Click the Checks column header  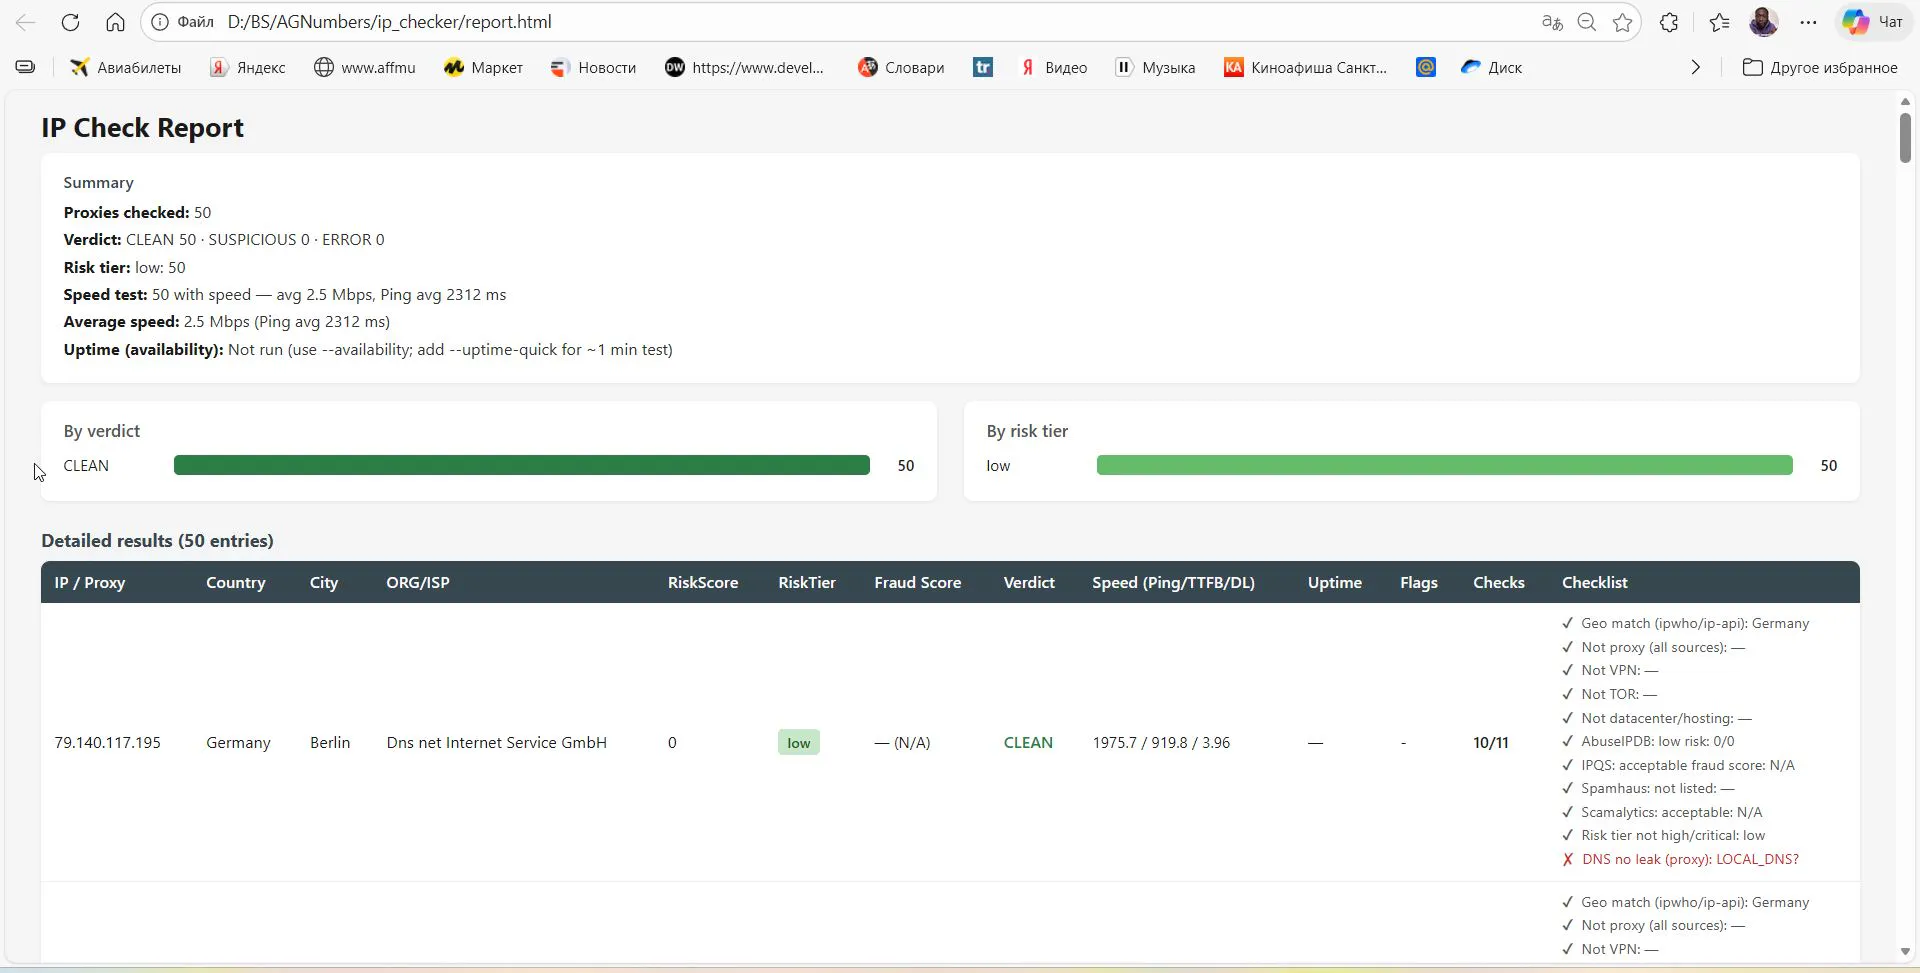coord(1499,582)
